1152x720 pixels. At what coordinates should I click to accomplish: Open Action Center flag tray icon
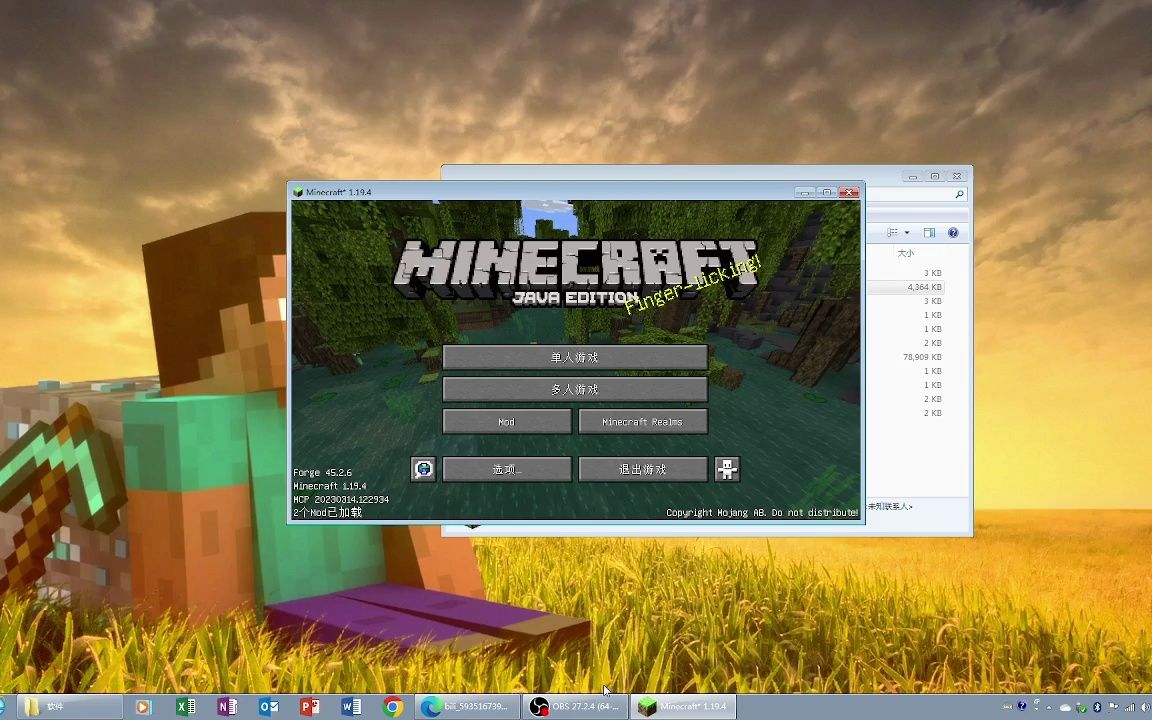click(1113, 706)
